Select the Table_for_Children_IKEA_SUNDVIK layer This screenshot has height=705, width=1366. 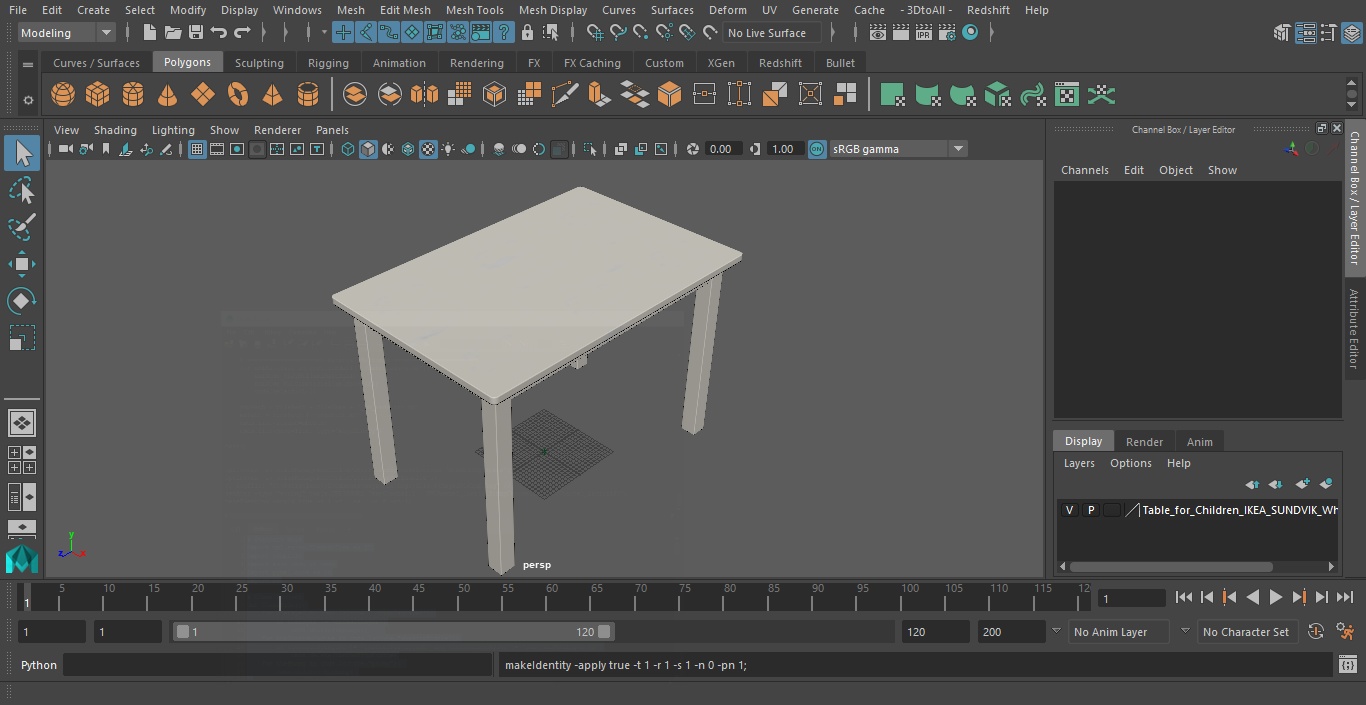[1239, 510]
